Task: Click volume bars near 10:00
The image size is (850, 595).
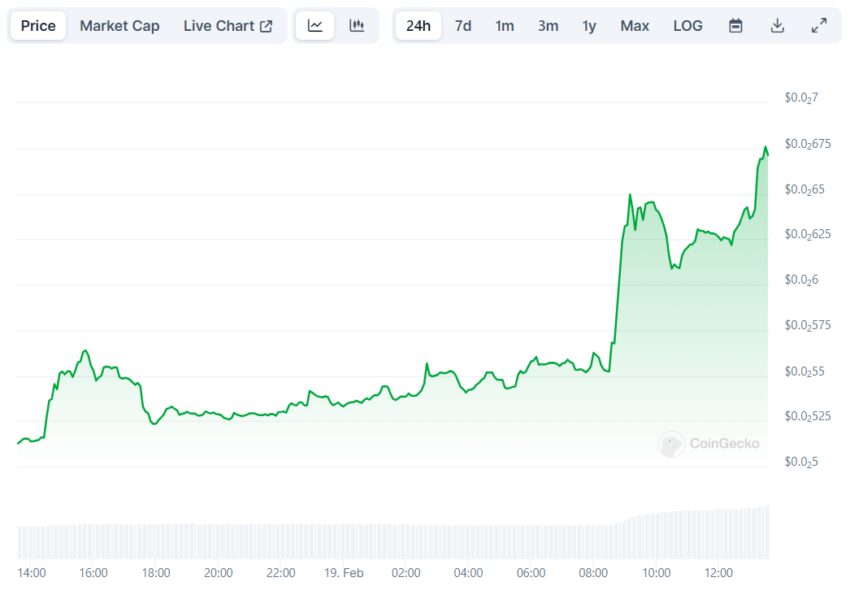Action: pos(656,536)
